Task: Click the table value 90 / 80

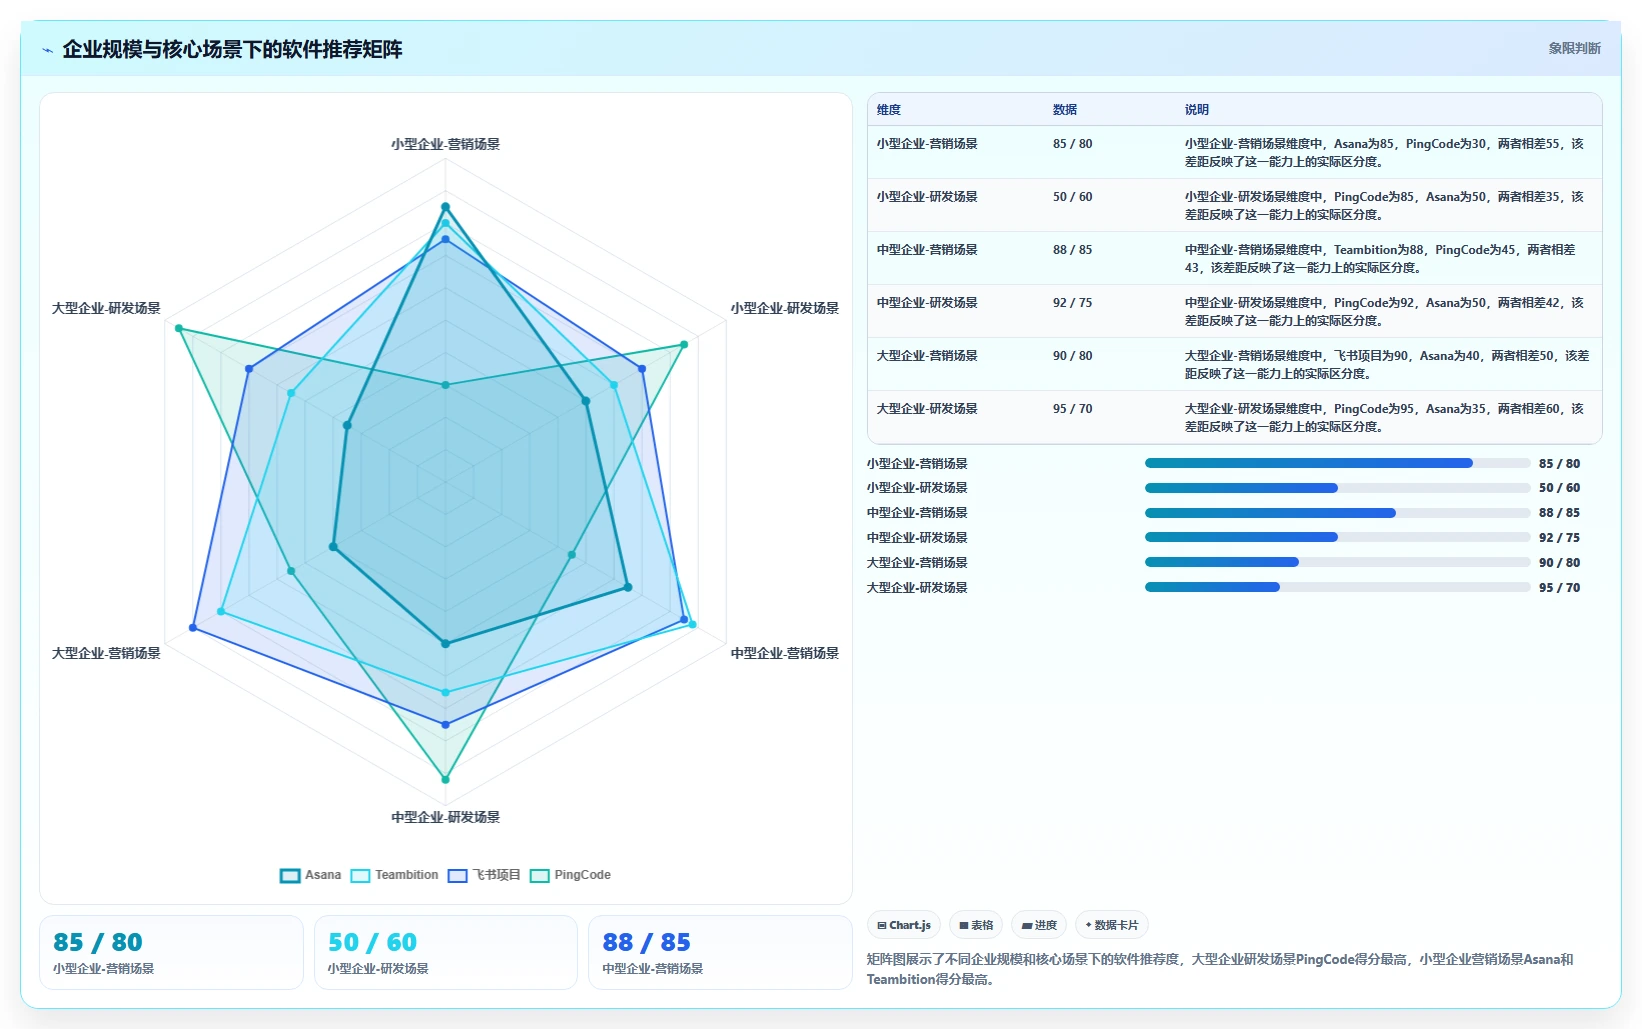Action: (1072, 356)
